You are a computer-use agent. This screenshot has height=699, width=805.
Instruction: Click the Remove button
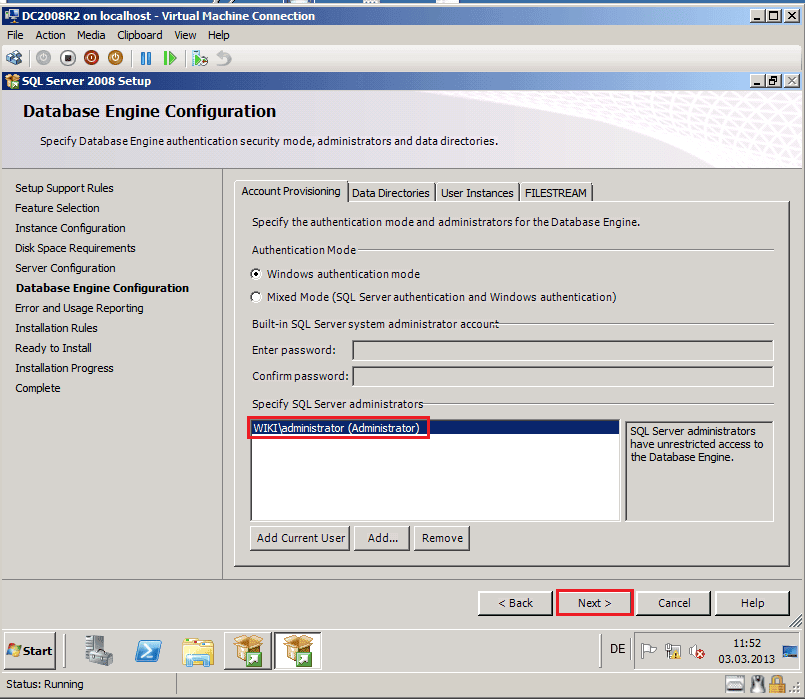[442, 538]
